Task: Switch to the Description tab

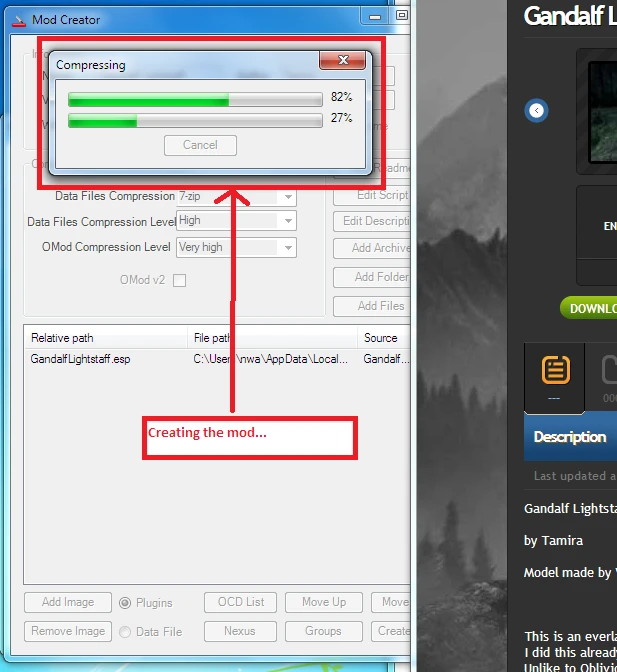Action: coord(570,437)
